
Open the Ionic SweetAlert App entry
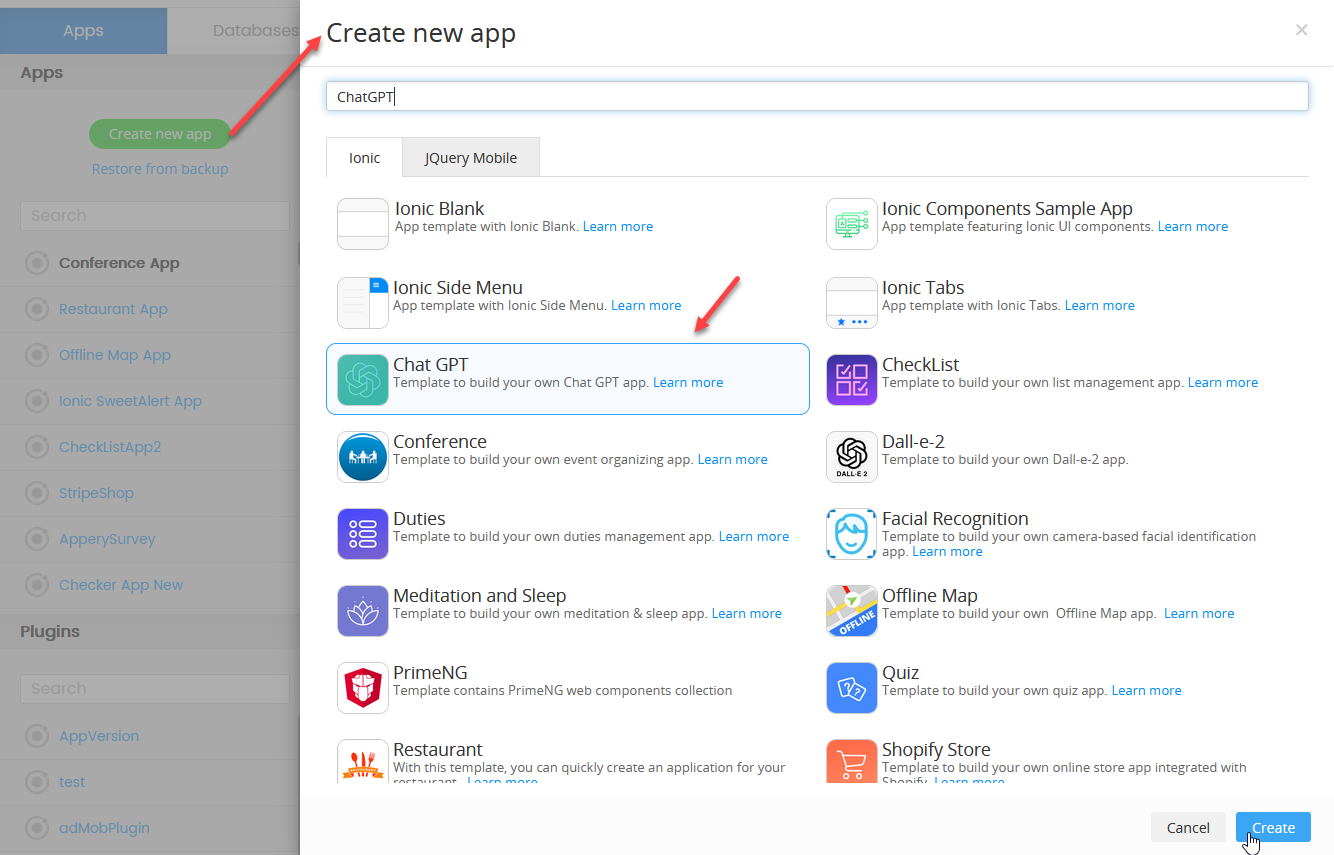coord(130,401)
